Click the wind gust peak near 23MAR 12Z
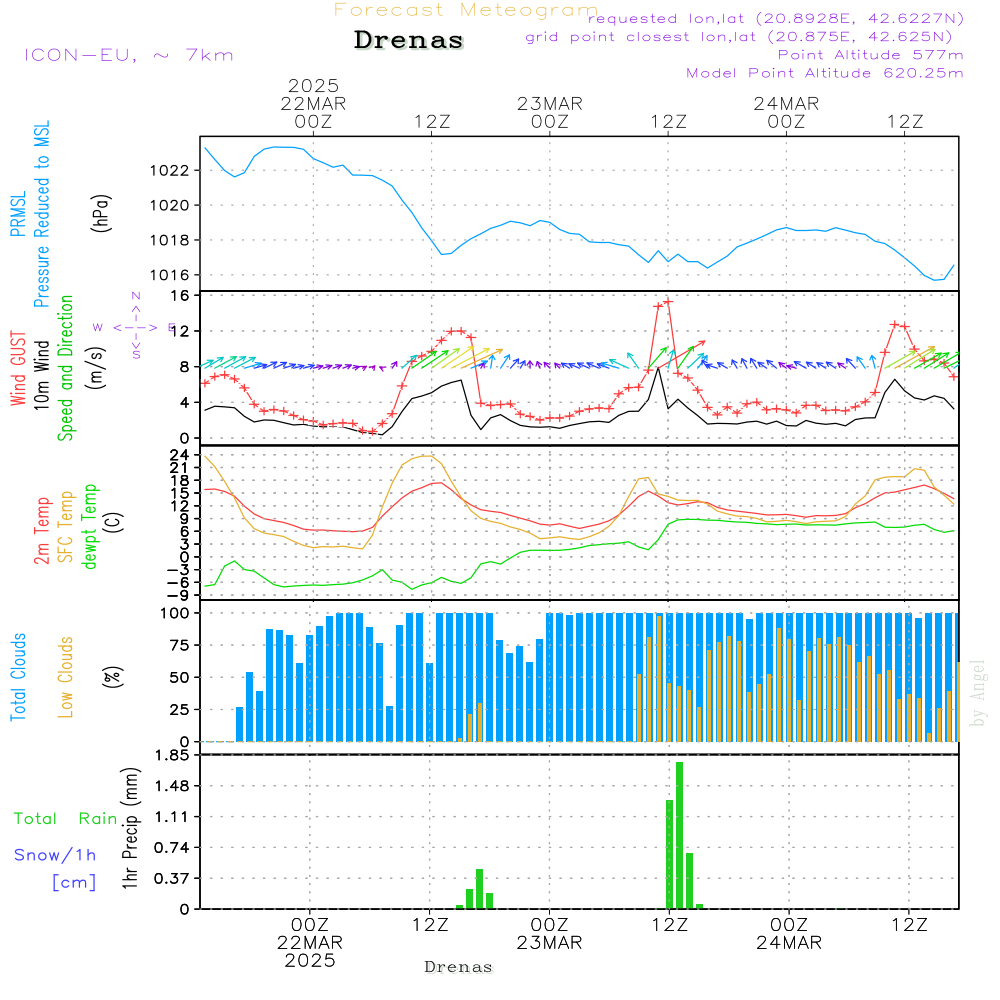This screenshot has width=1000, height=1000. 668,301
